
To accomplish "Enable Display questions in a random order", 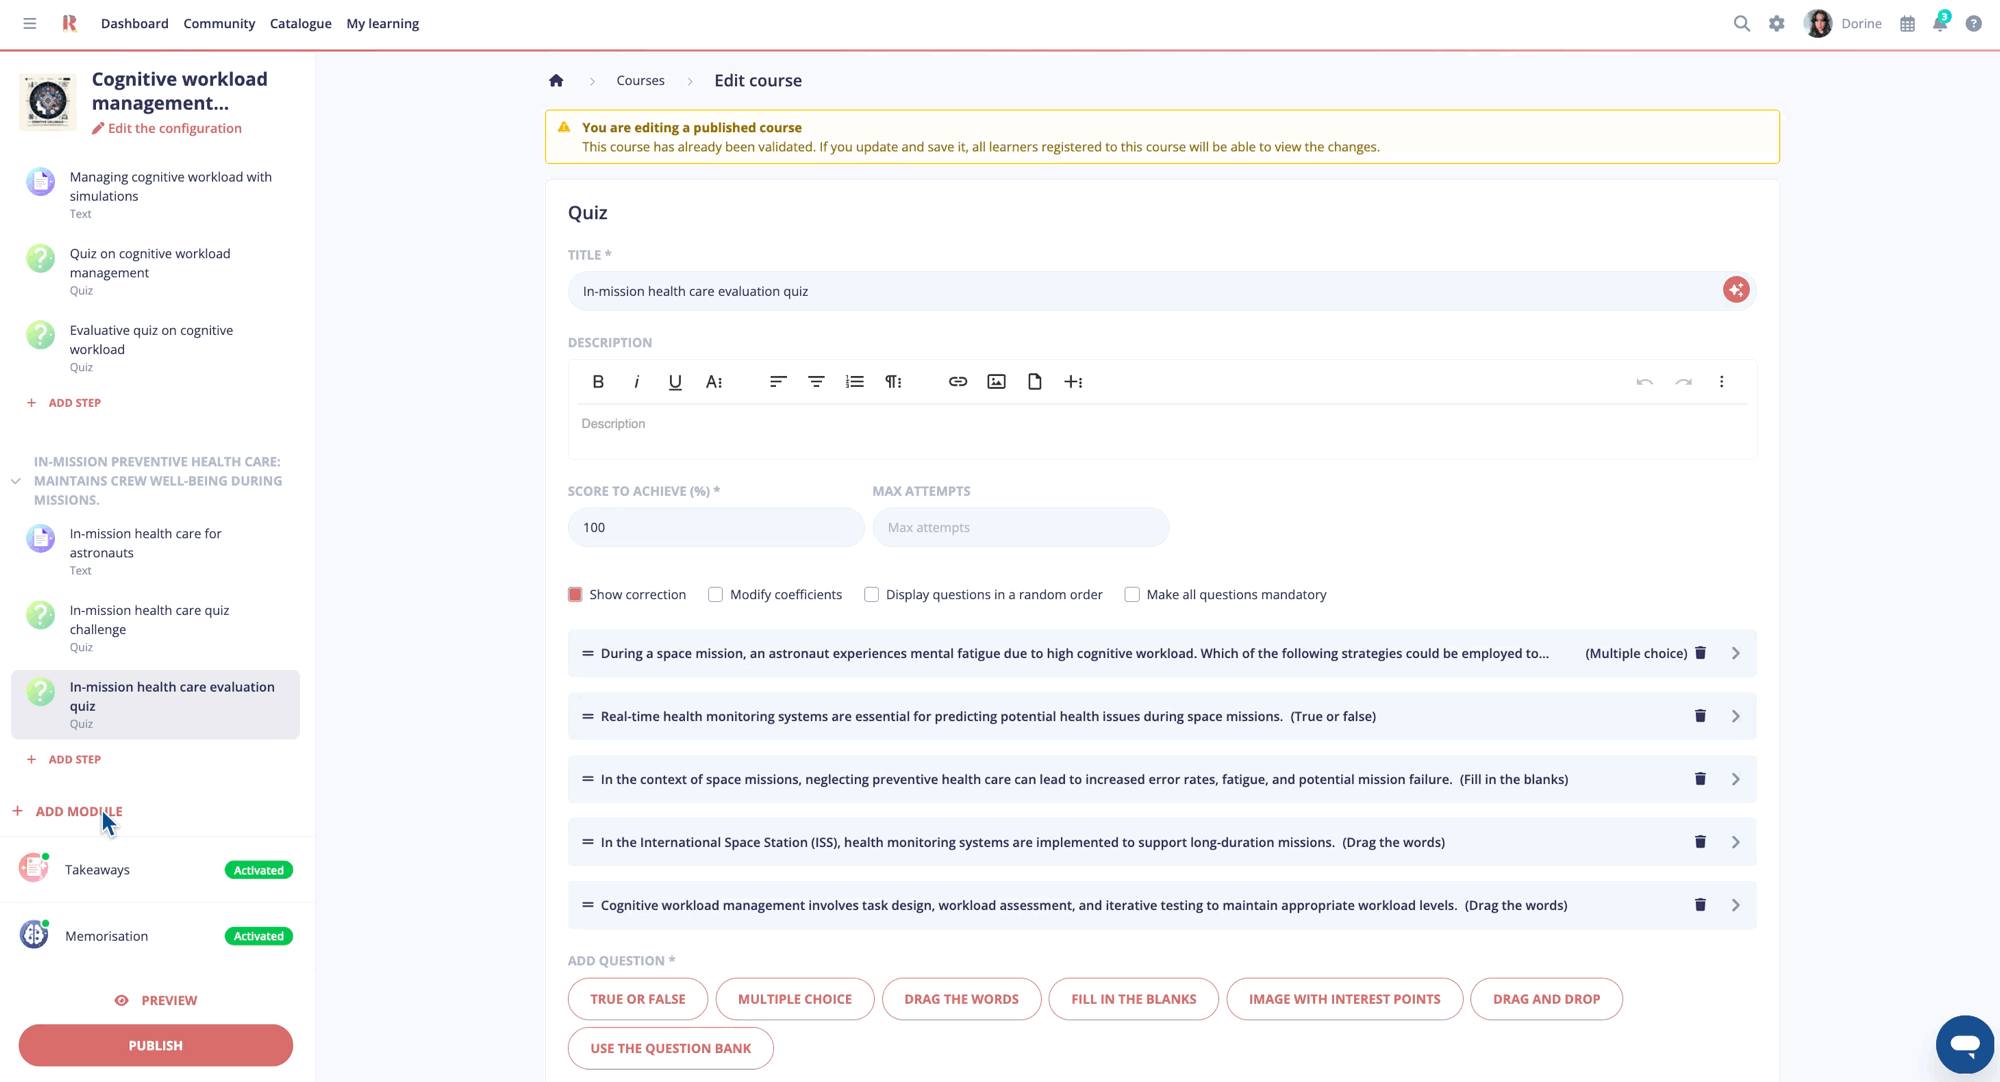I will coord(871,594).
